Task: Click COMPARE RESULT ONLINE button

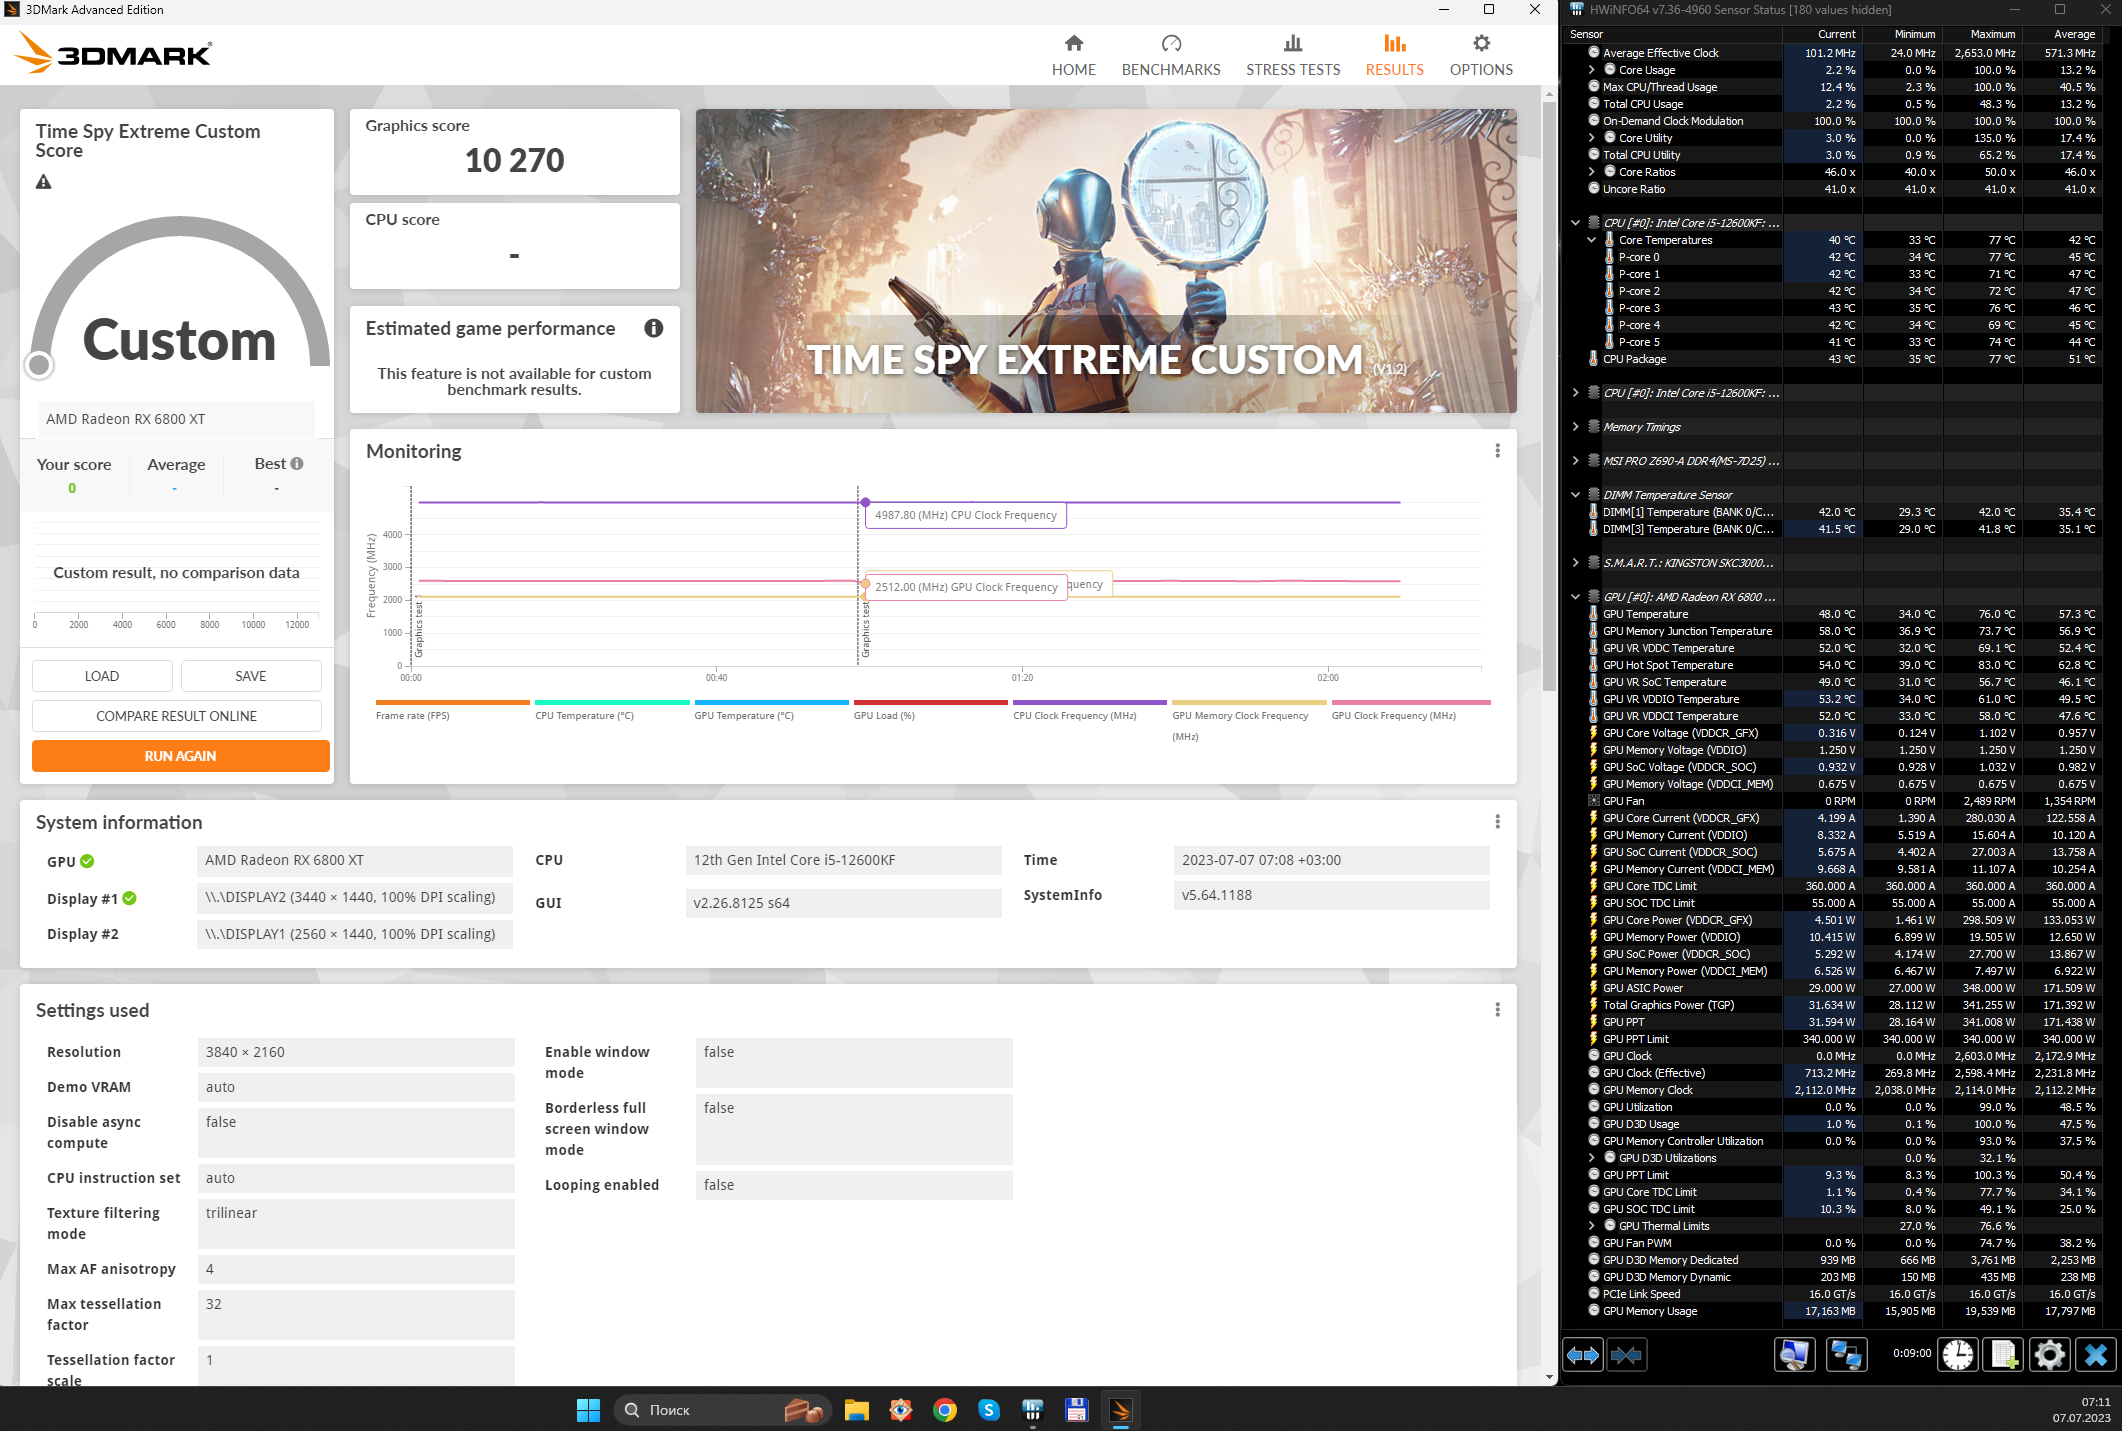Action: [x=177, y=716]
